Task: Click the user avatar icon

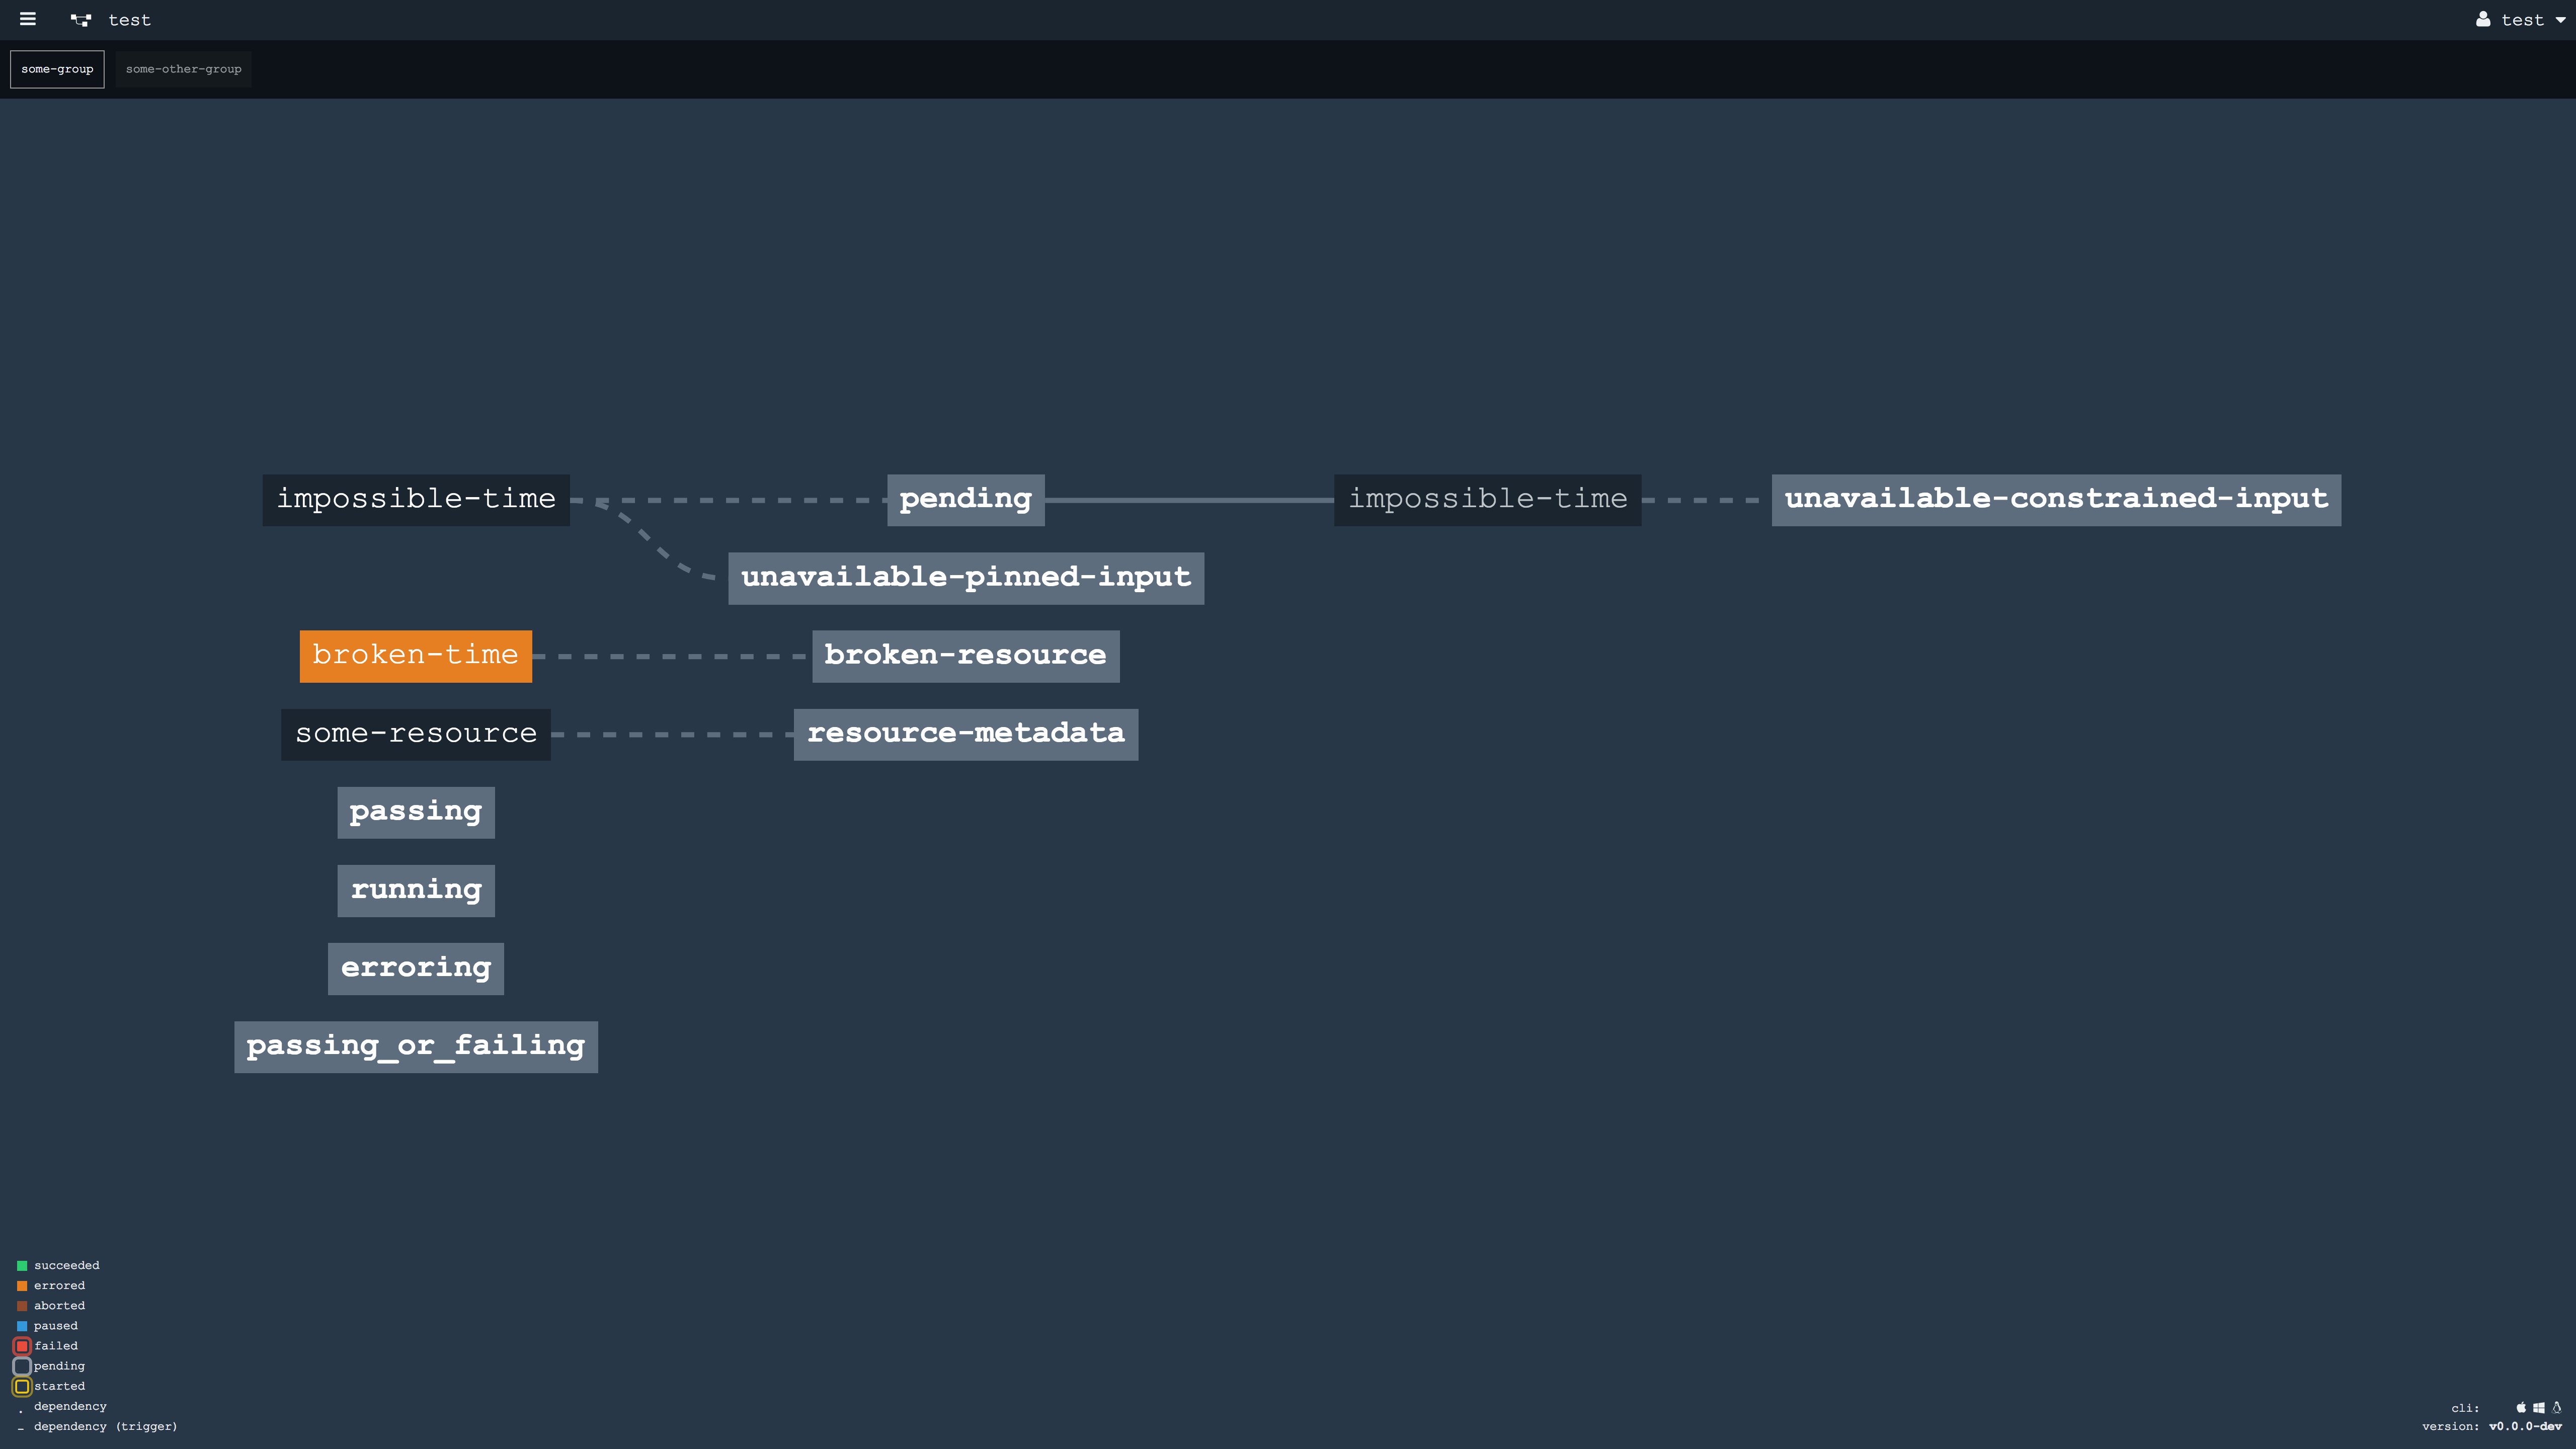Action: coord(2483,19)
